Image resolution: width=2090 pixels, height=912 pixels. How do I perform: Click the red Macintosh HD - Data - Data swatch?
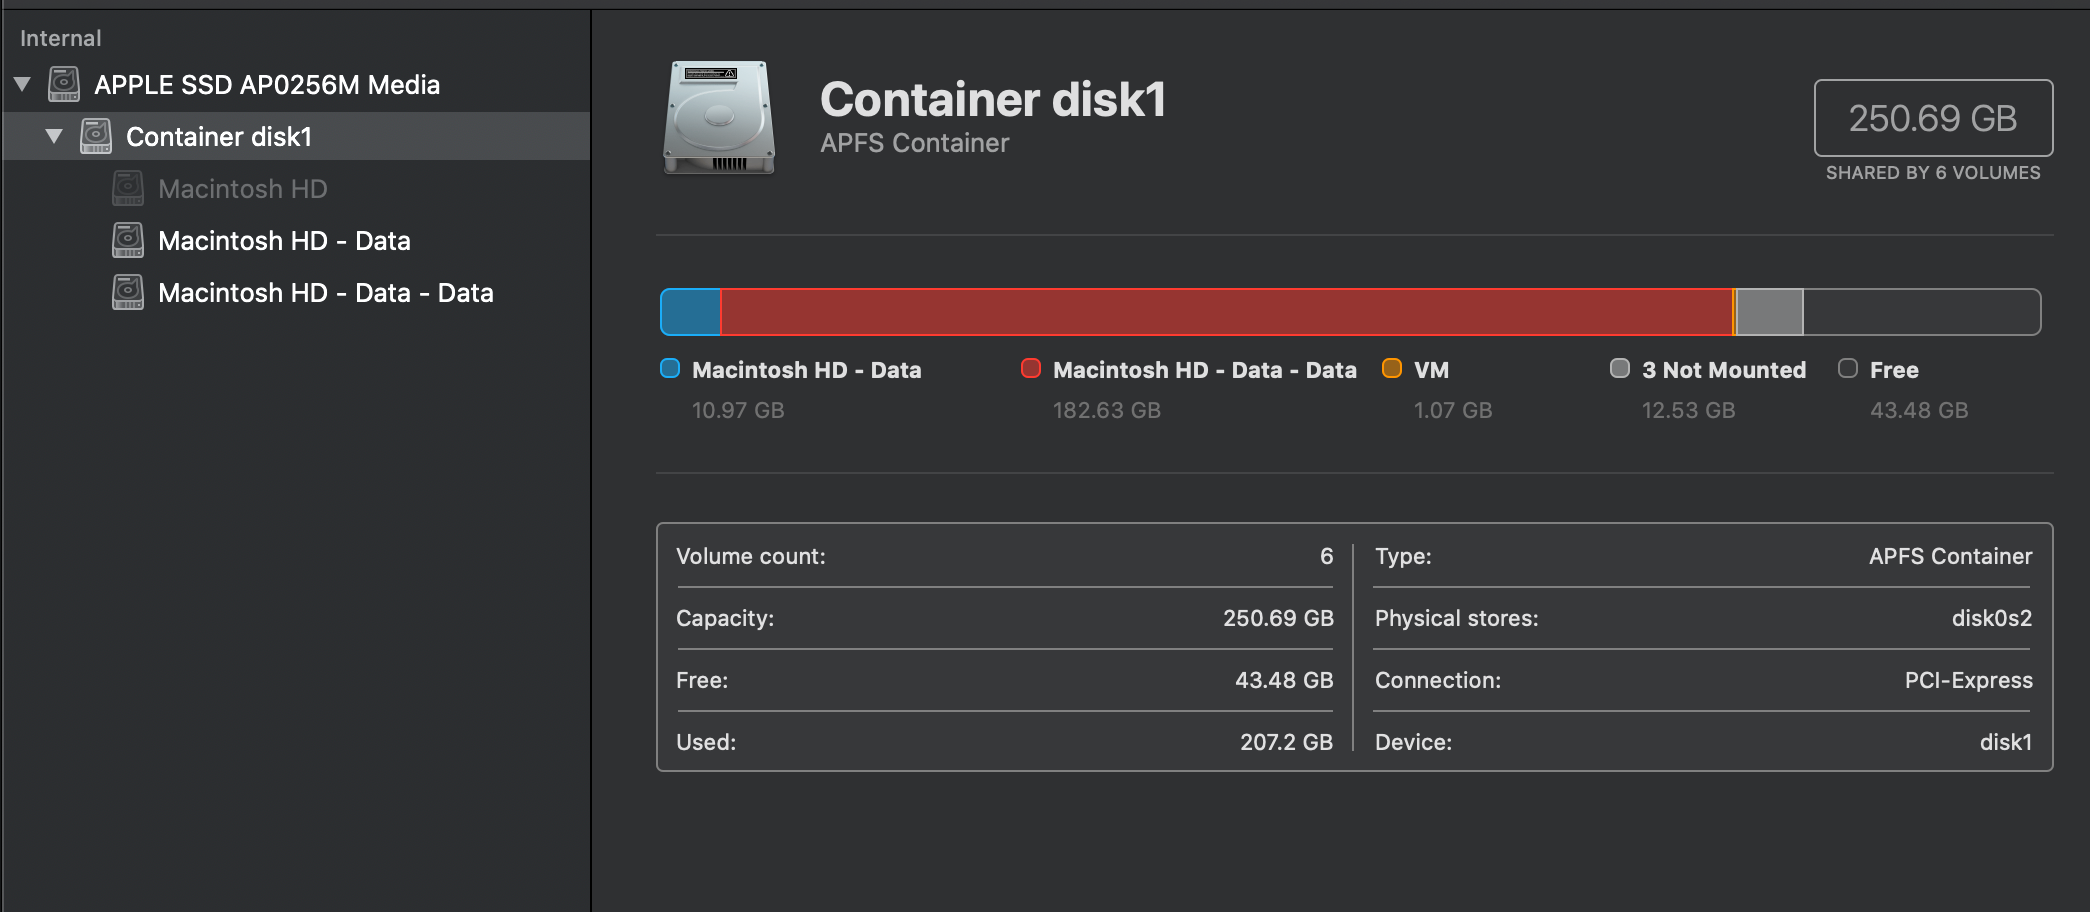[1031, 369]
